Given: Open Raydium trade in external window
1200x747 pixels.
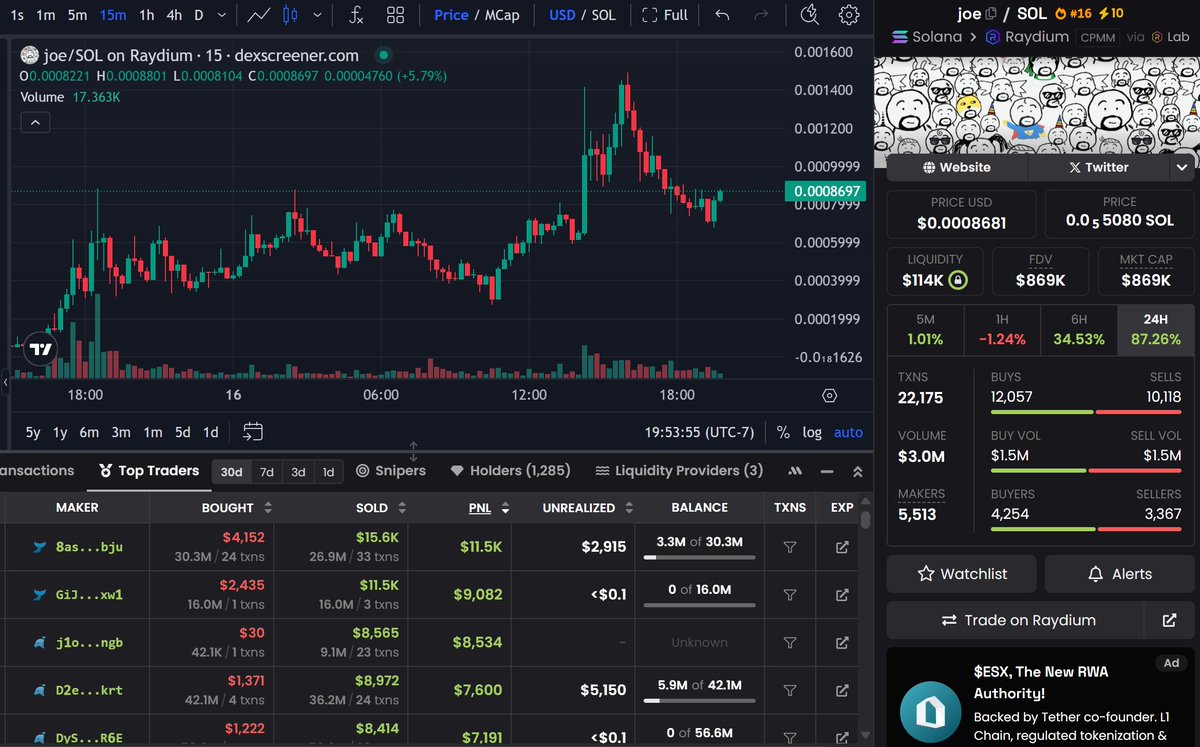Looking at the screenshot, I should pos(1169,620).
